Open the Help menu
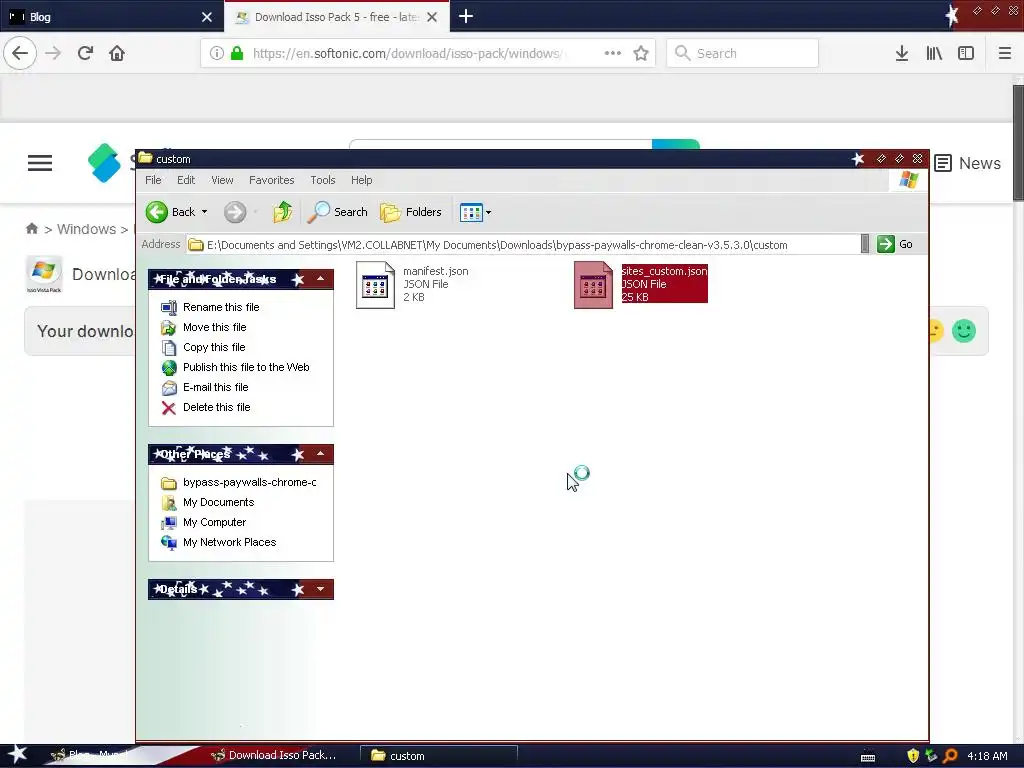 click(x=361, y=180)
